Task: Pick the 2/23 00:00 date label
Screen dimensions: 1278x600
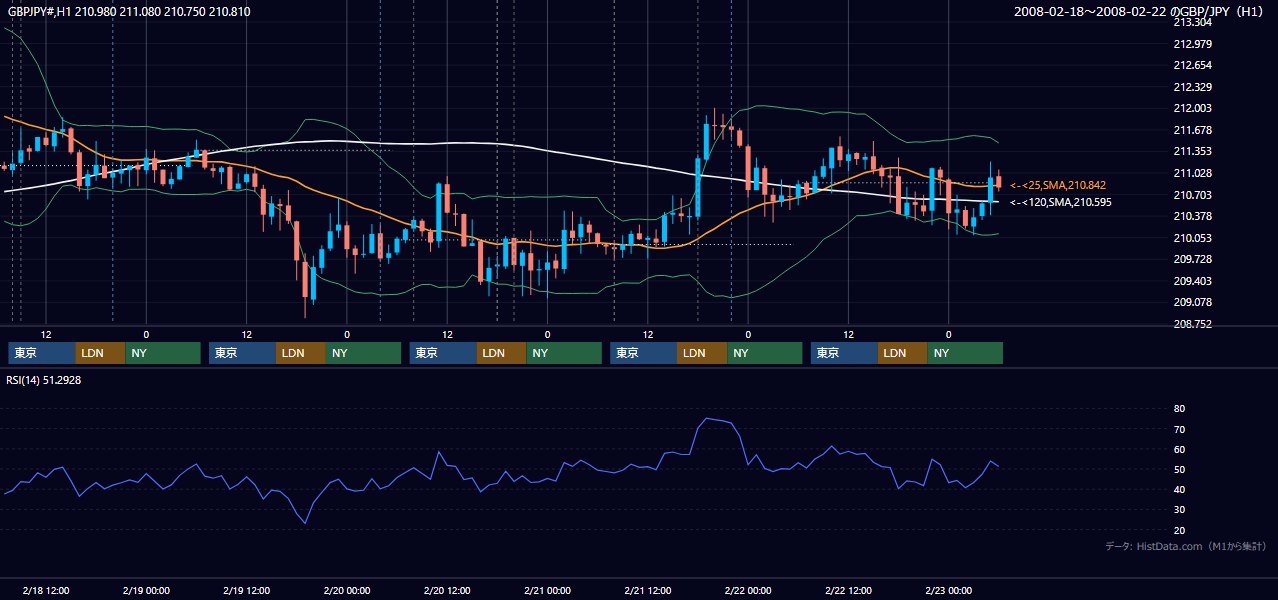Action: click(x=948, y=590)
